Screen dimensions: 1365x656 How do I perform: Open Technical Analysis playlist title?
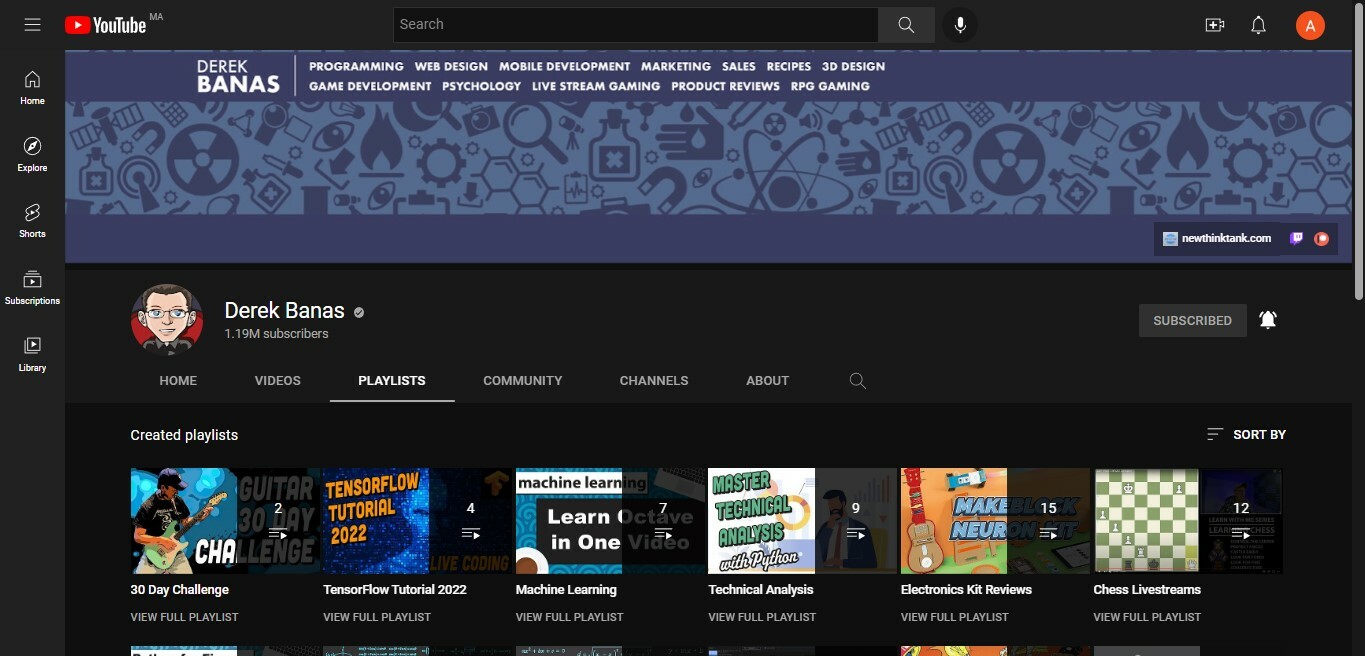(761, 590)
